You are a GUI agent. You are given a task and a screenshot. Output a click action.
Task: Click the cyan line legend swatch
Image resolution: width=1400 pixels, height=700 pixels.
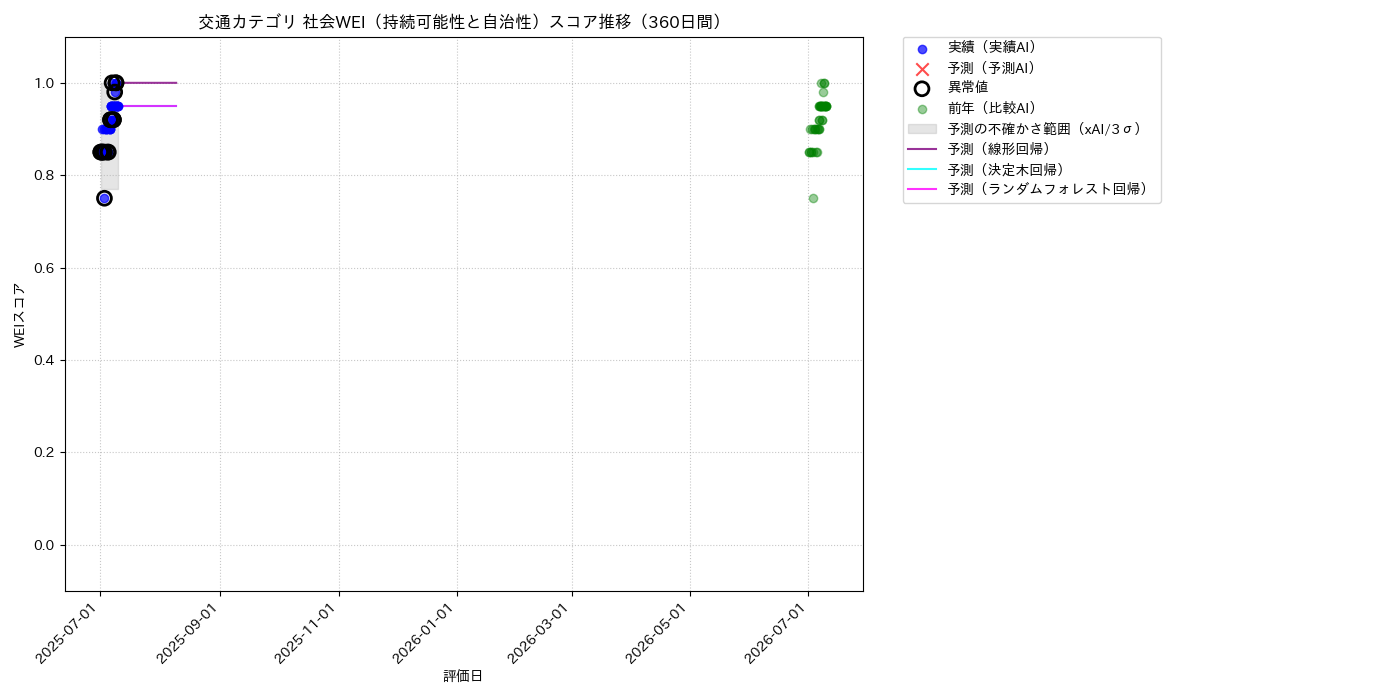click(x=922, y=169)
